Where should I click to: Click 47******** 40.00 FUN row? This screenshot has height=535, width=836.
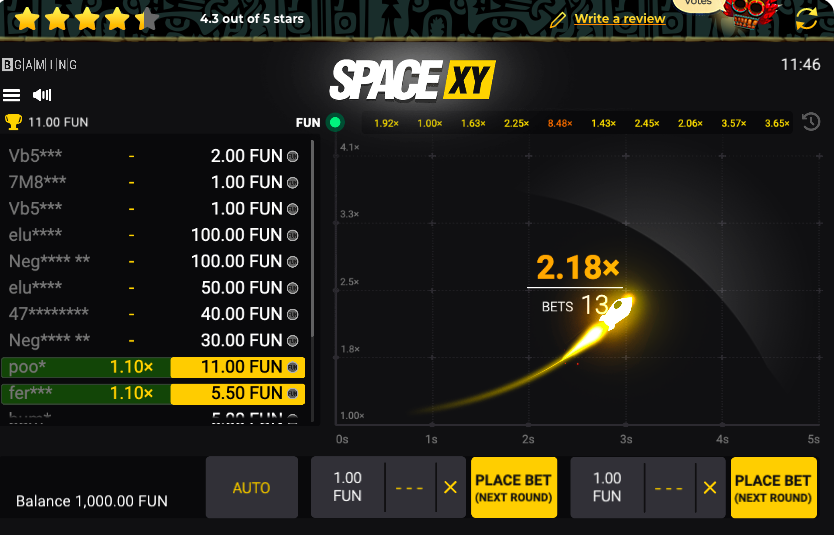point(154,314)
